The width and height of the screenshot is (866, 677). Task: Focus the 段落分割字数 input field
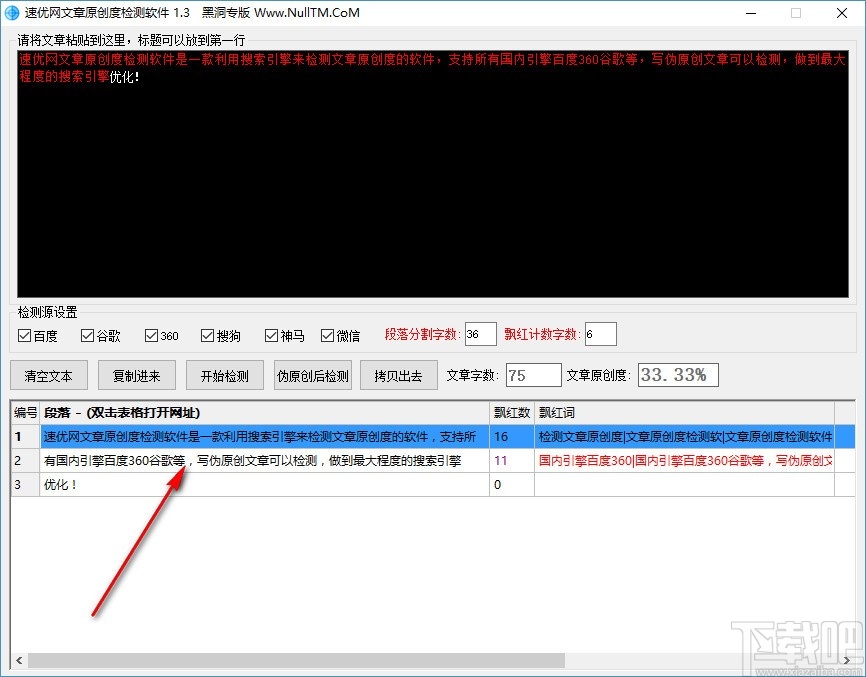[x=480, y=334]
